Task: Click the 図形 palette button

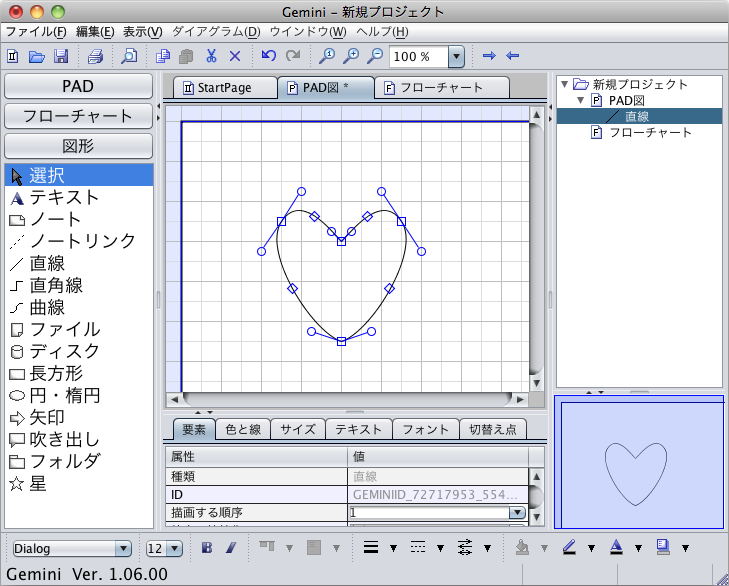Action: click(x=78, y=146)
